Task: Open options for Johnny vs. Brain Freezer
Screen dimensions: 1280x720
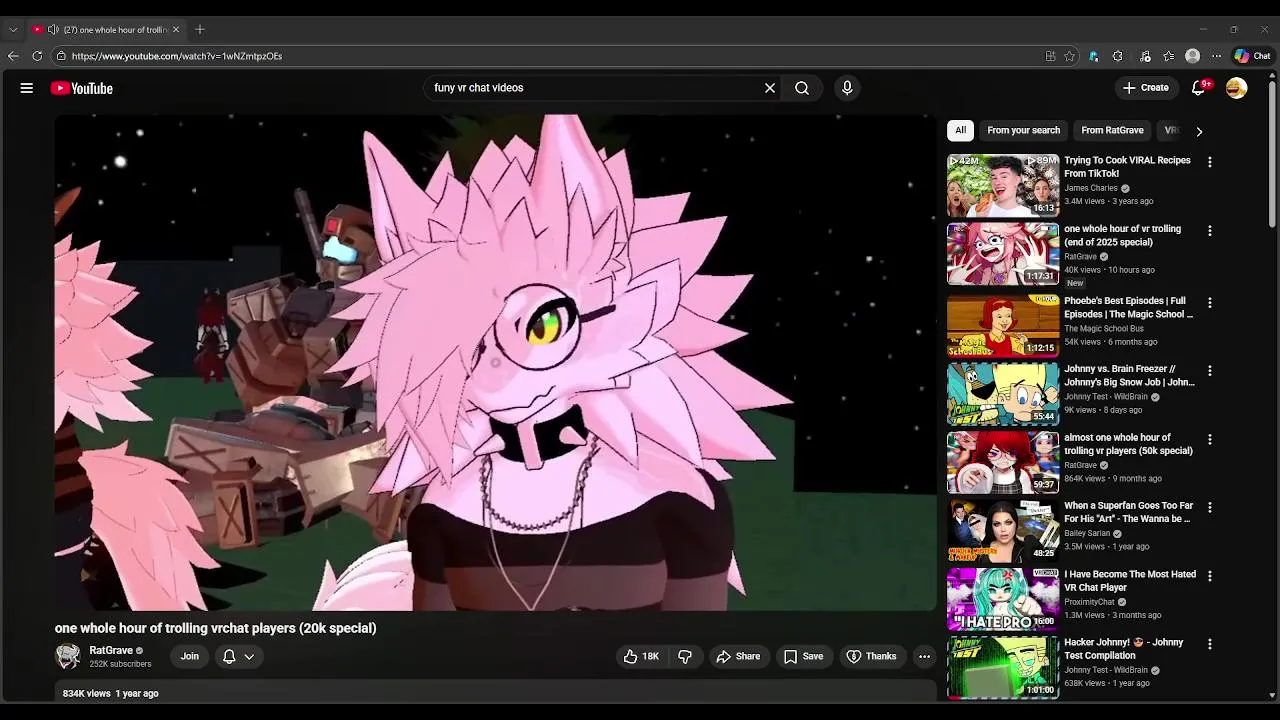Action: pyautogui.click(x=1210, y=370)
